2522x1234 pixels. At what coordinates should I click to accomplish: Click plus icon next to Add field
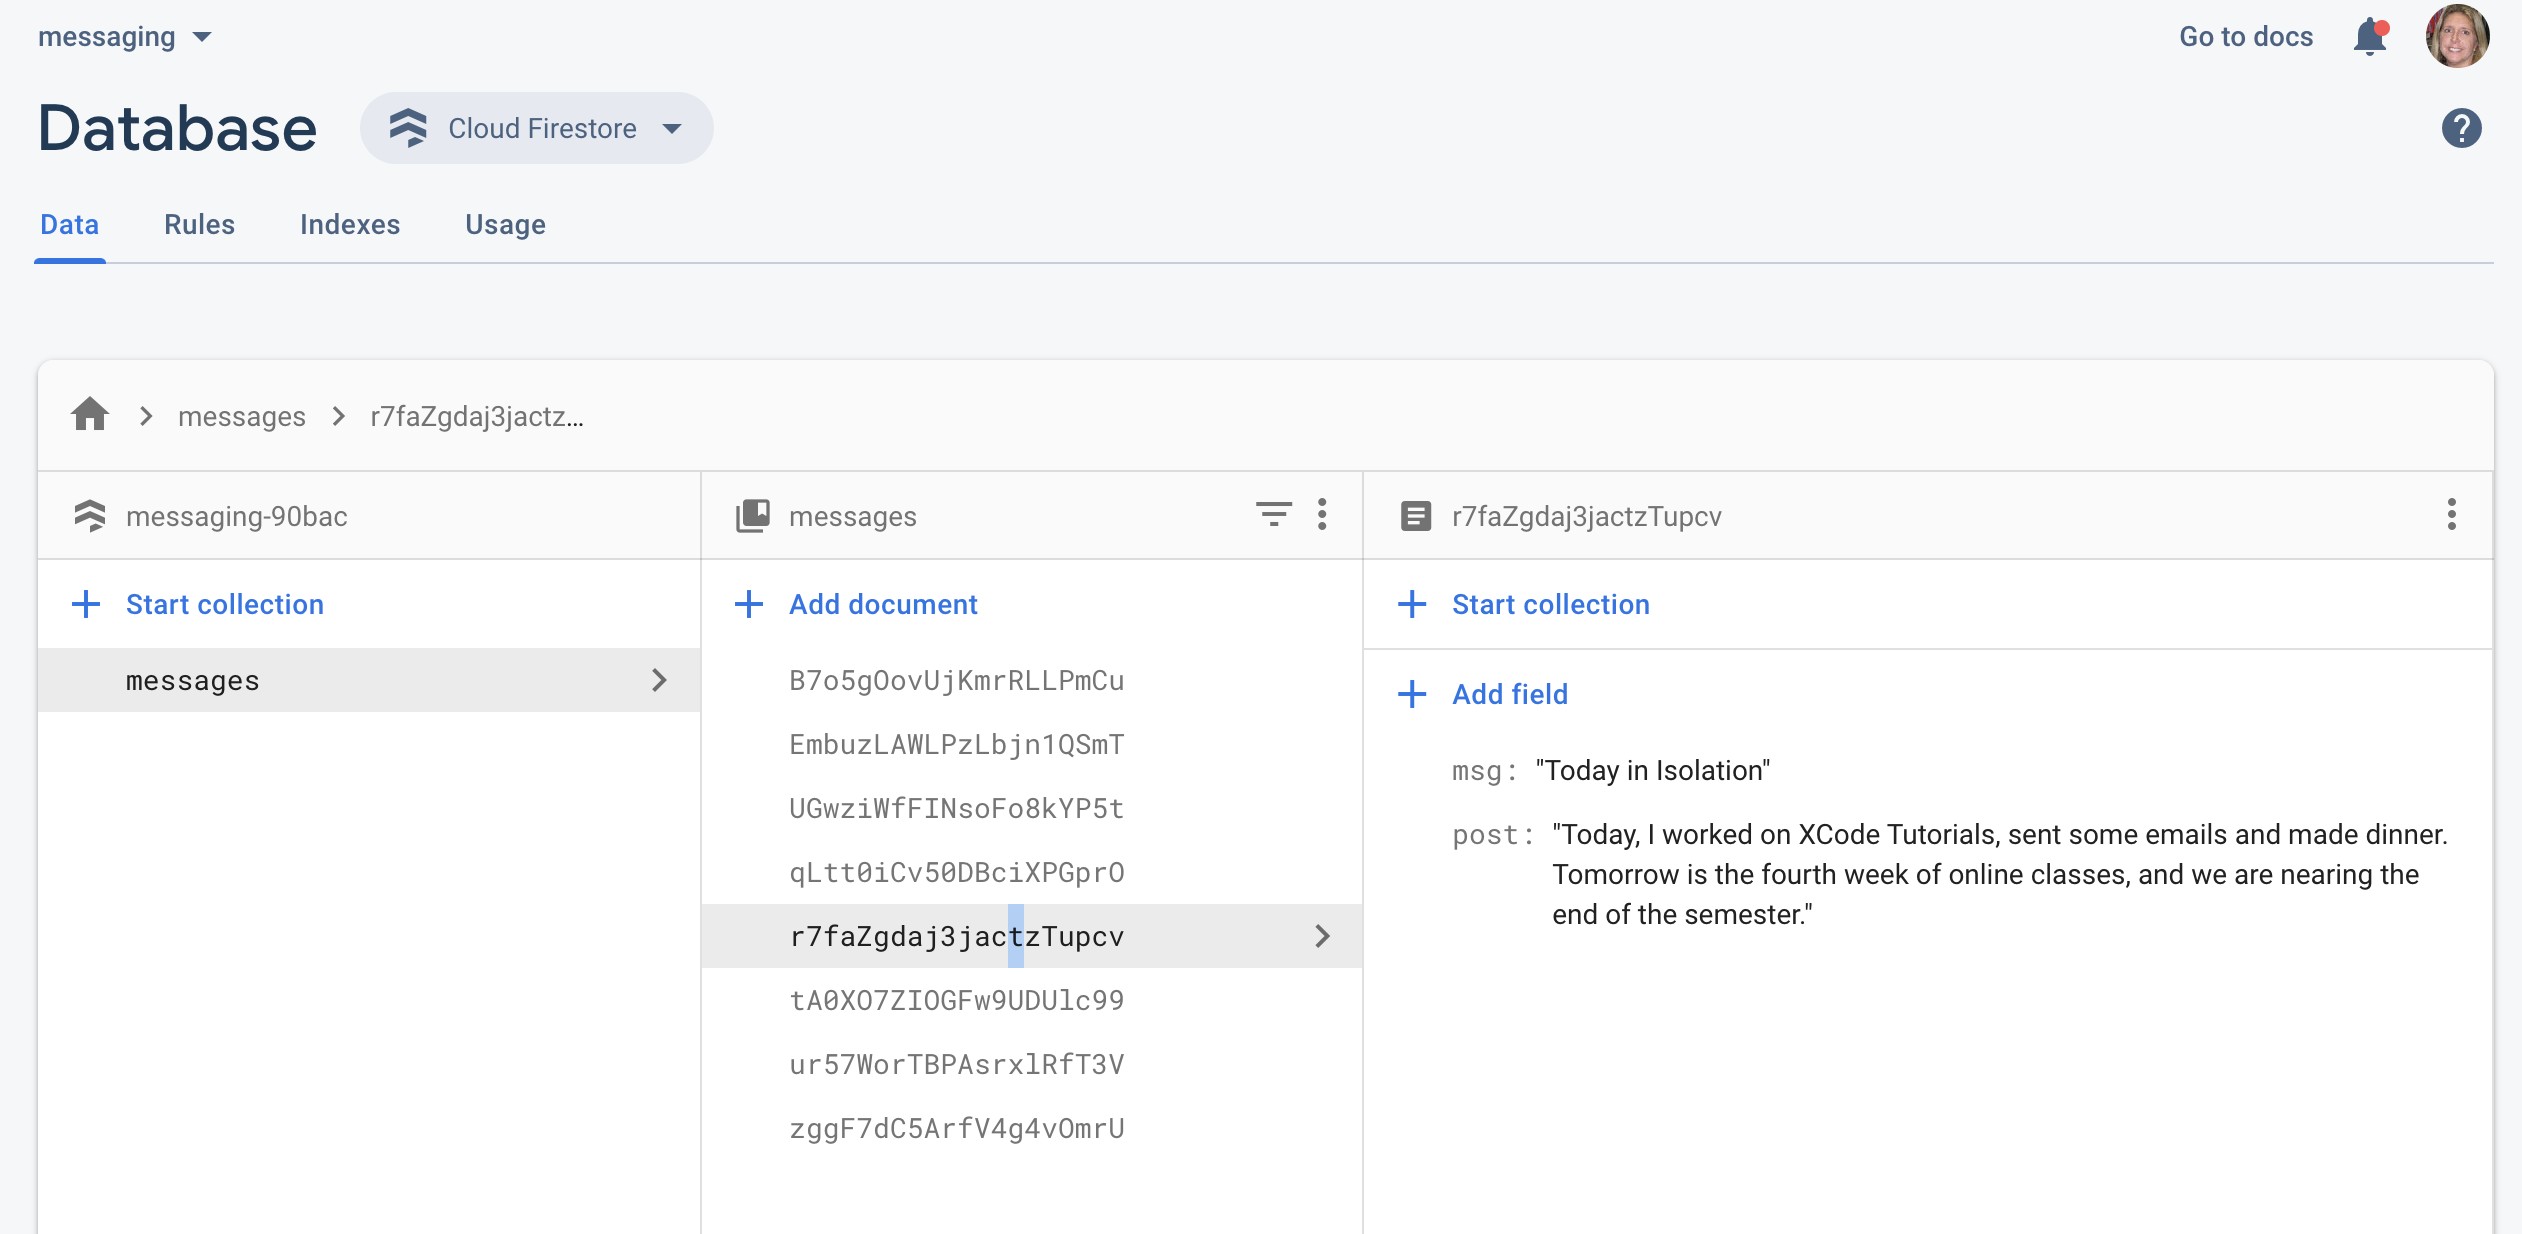click(x=1412, y=694)
